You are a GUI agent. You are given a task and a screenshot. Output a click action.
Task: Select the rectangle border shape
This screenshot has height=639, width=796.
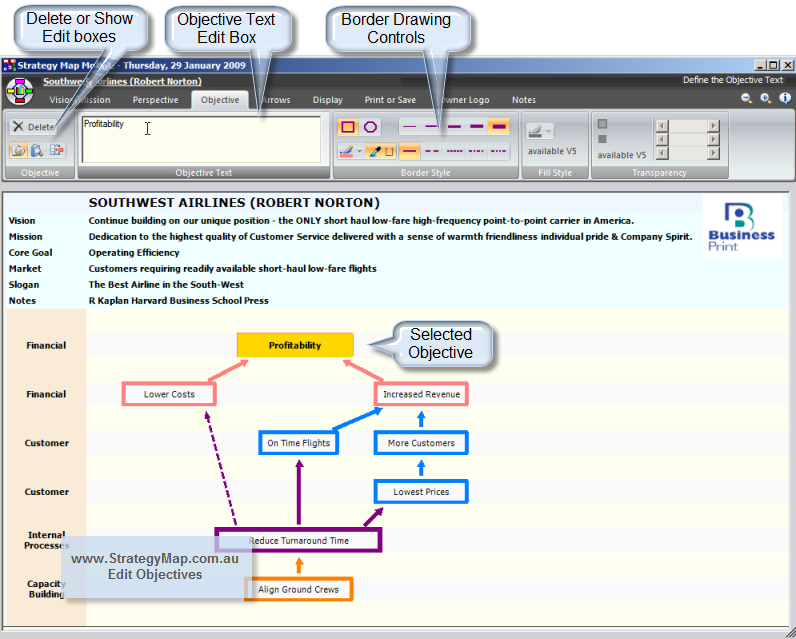point(348,126)
